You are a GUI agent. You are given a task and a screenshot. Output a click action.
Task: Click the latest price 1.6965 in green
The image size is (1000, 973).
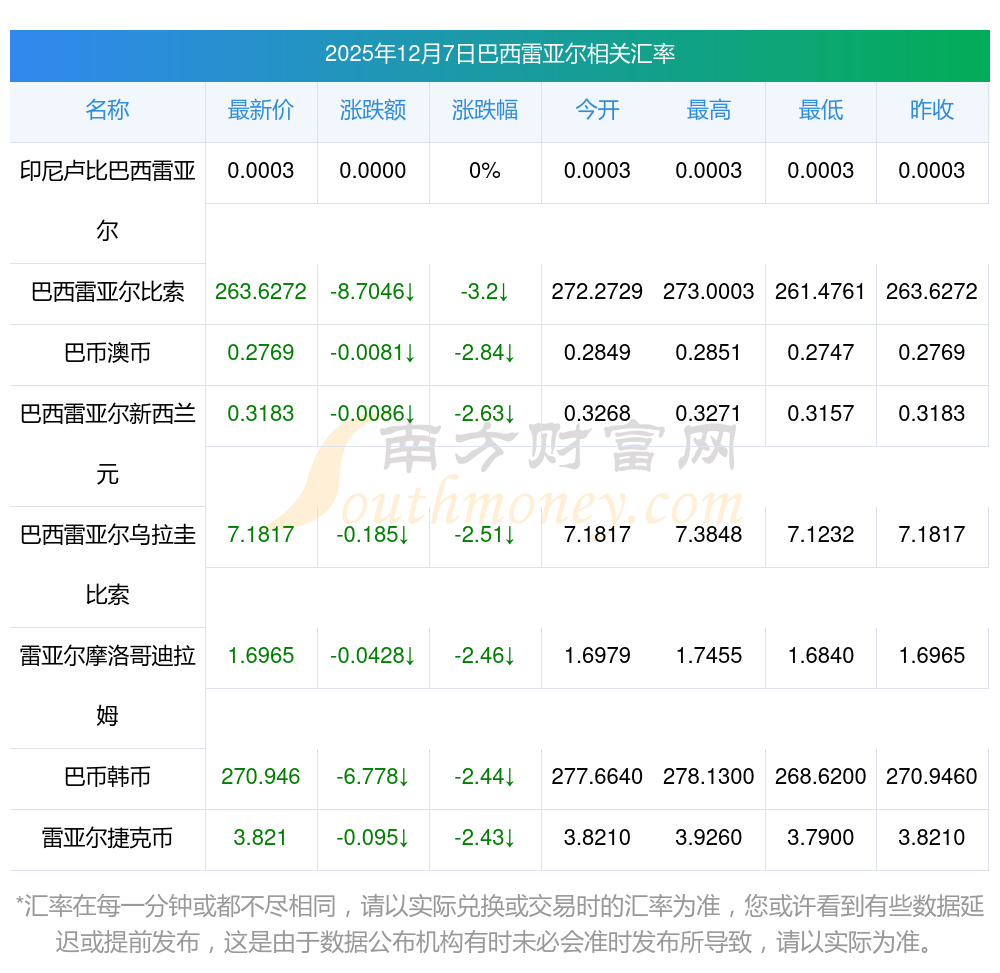point(261,655)
